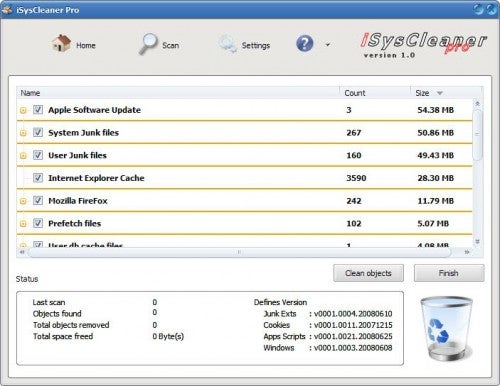Expand the User Junk files row
The width and height of the screenshot is (500, 386).
click(23, 156)
